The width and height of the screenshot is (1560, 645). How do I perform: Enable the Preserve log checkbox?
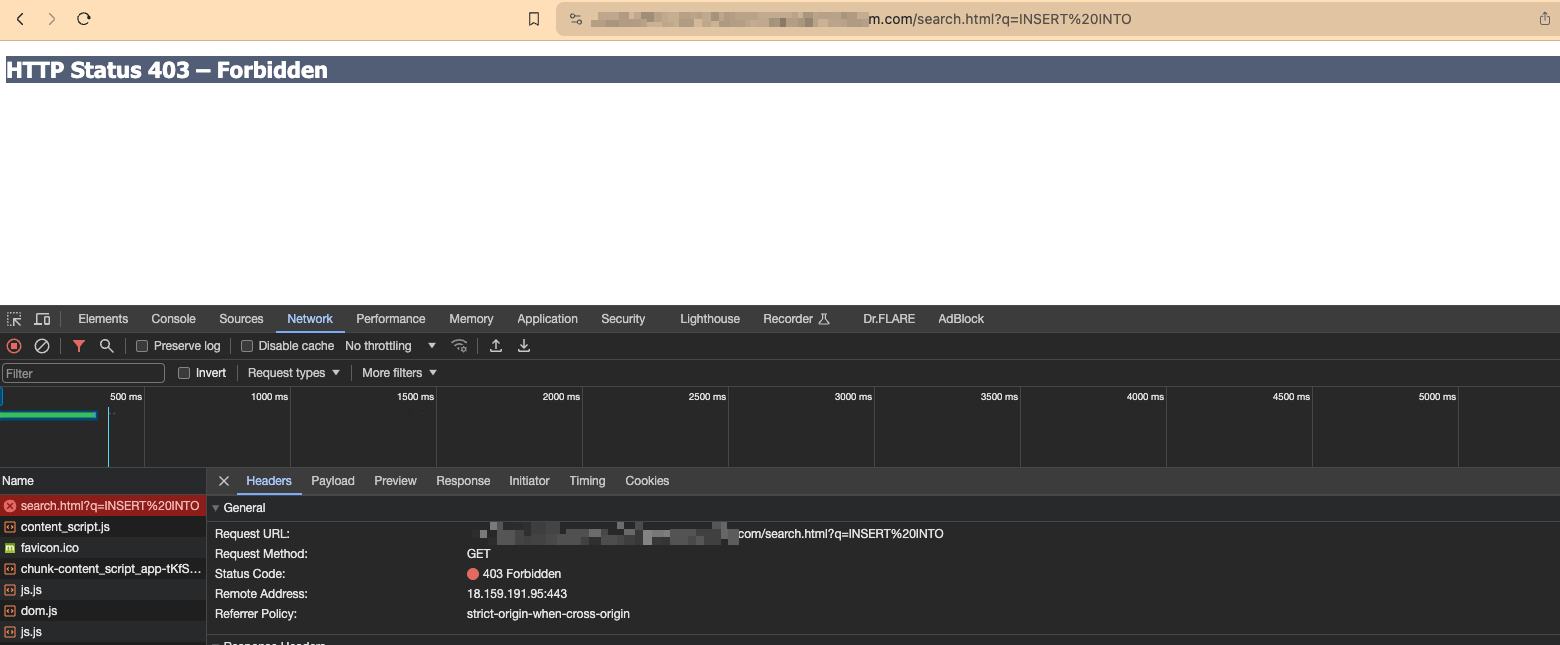pyautogui.click(x=142, y=346)
